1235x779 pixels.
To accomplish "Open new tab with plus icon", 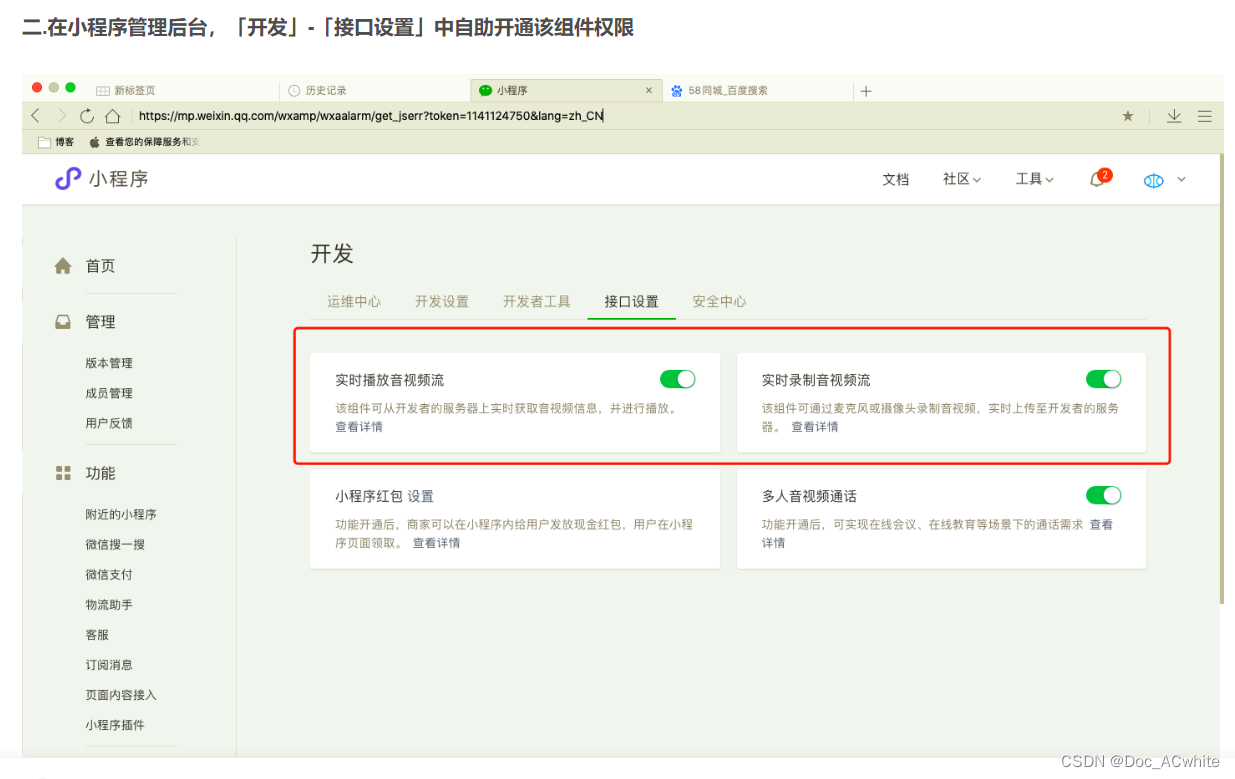I will click(866, 91).
